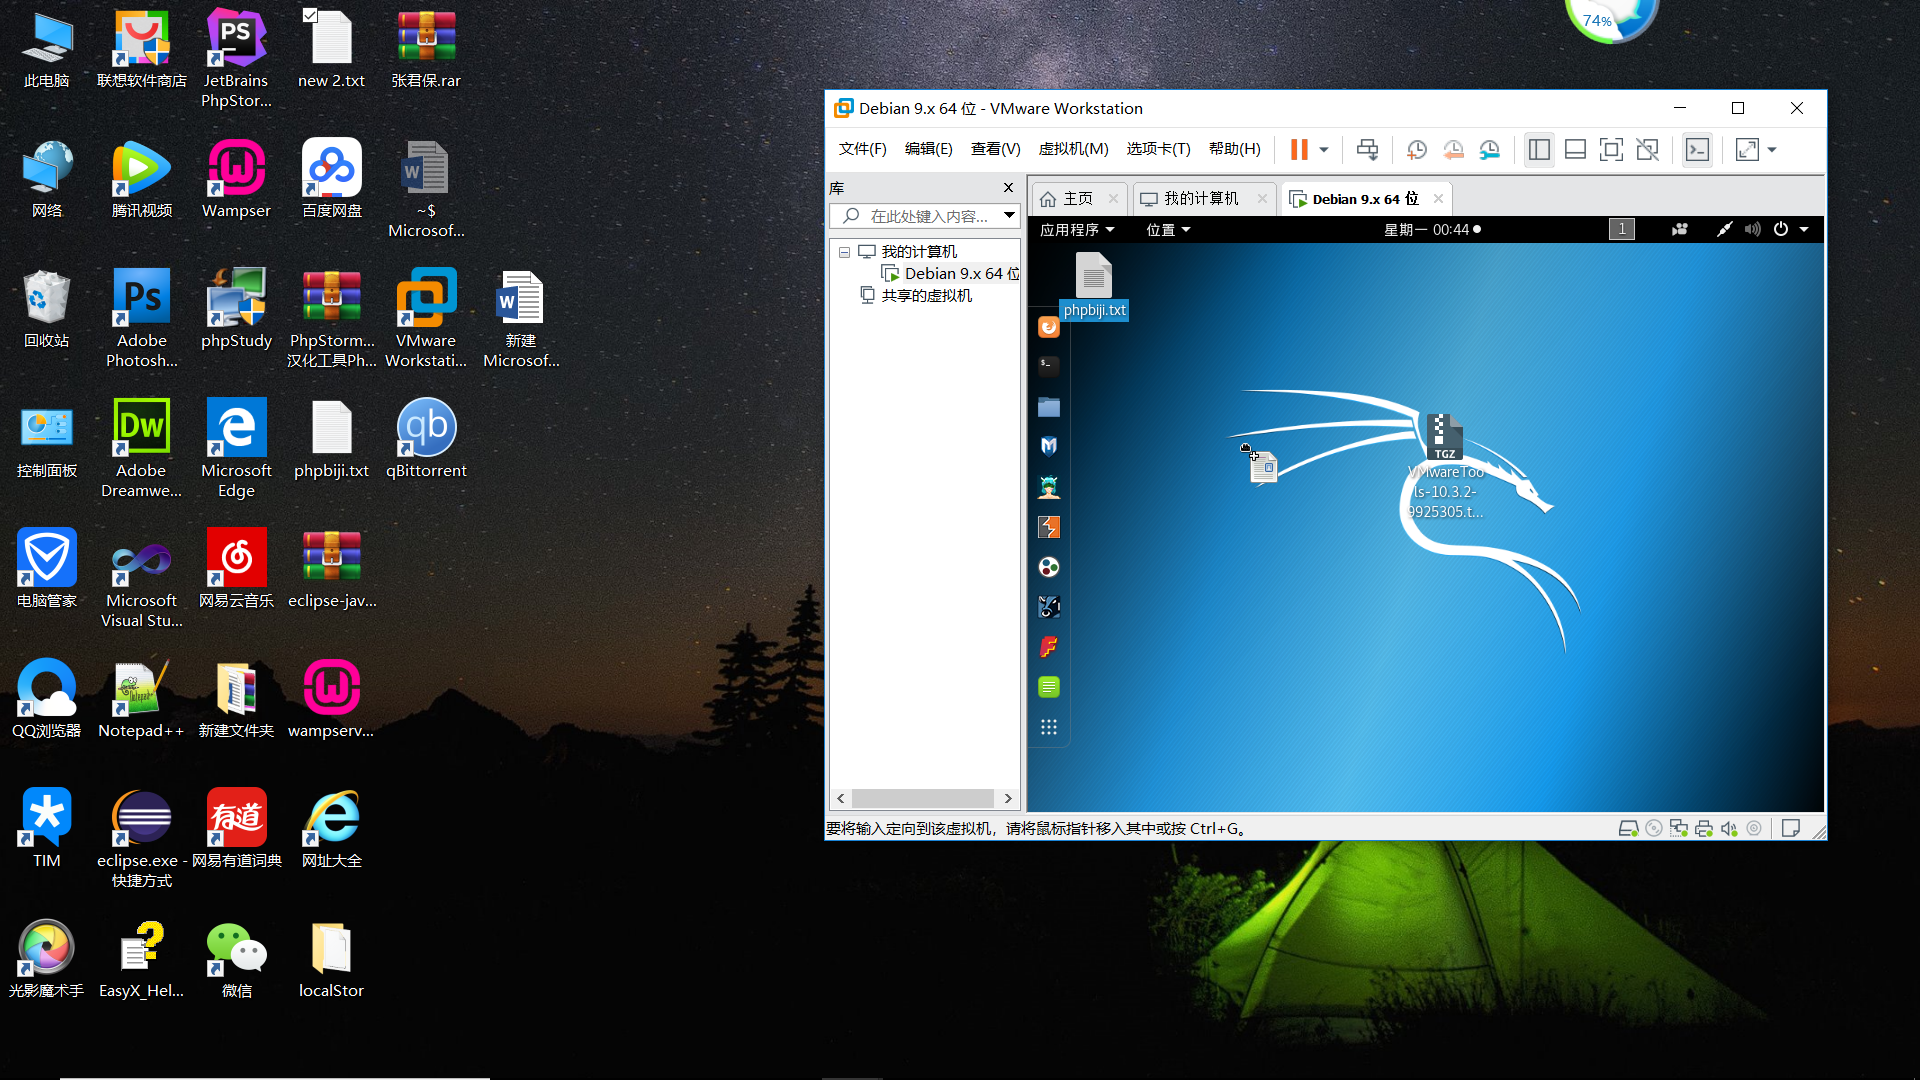Select JetBrains PhpStorm desktop shortcut
The height and width of the screenshot is (1080, 1920).
click(x=236, y=58)
